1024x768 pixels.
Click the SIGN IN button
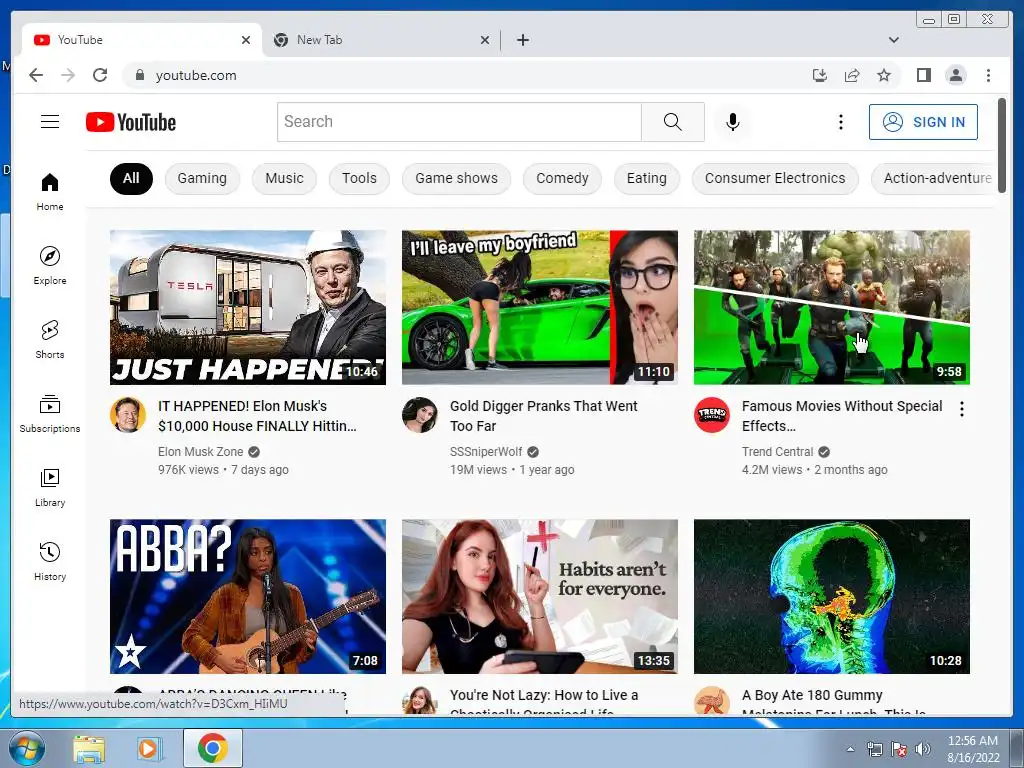[x=923, y=122]
